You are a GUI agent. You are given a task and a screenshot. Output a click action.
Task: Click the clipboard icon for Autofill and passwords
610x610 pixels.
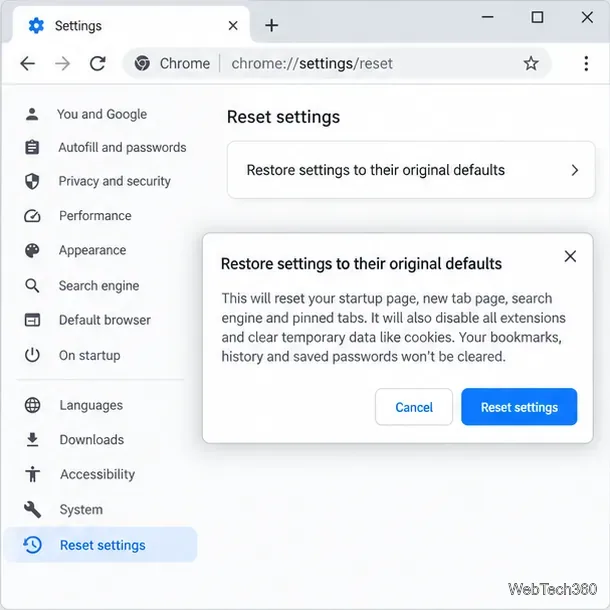pos(32,147)
